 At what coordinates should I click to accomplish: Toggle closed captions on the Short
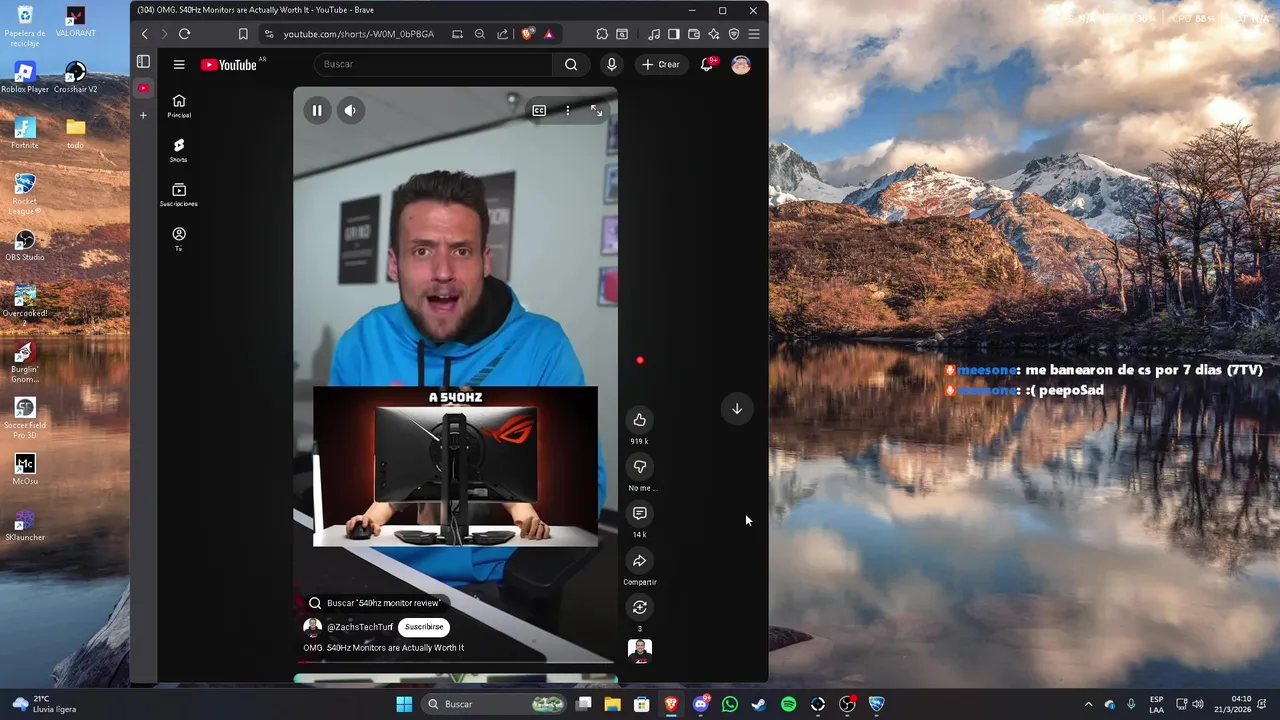tap(539, 111)
